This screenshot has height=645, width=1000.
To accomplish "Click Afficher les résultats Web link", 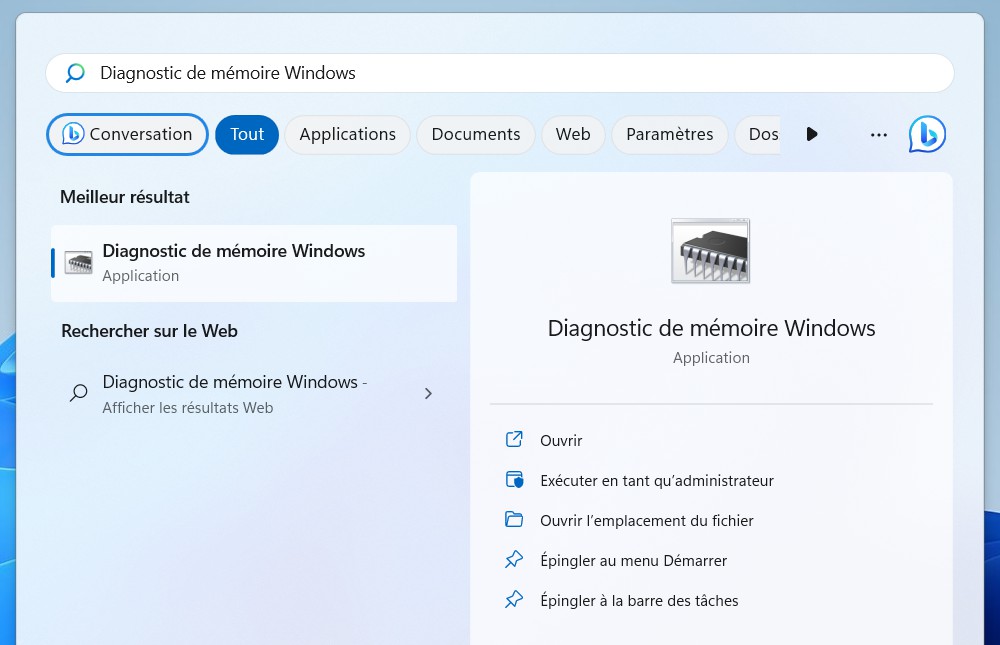I will tap(187, 408).
